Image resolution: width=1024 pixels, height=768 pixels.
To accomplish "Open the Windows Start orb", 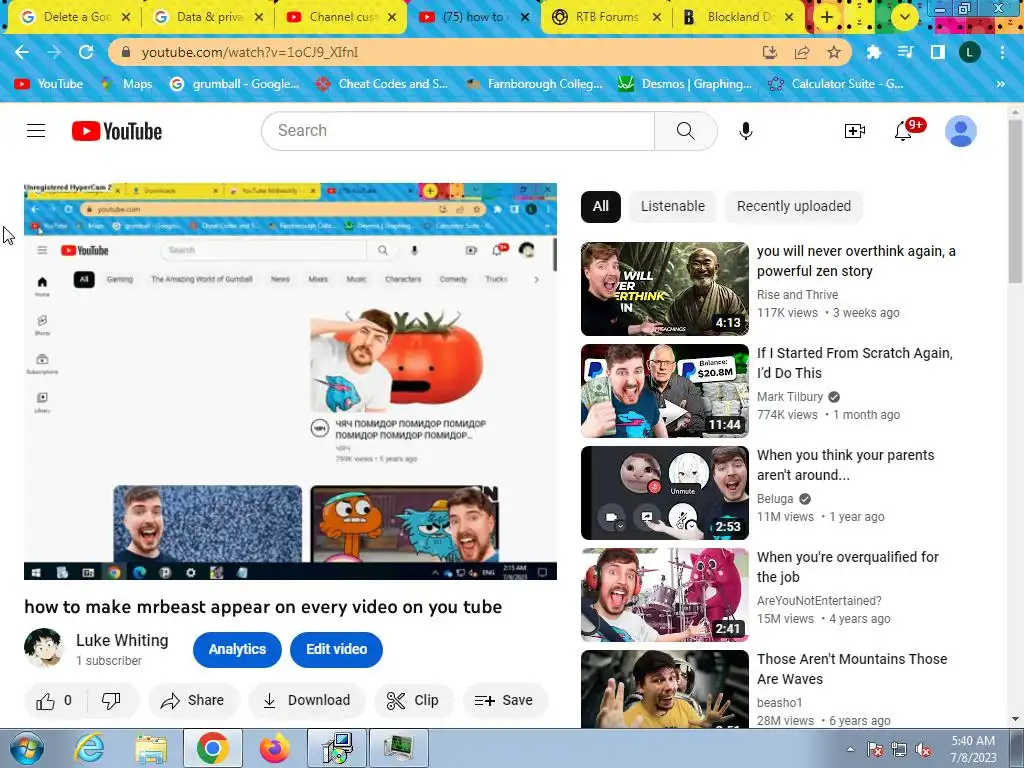I will (x=27, y=748).
